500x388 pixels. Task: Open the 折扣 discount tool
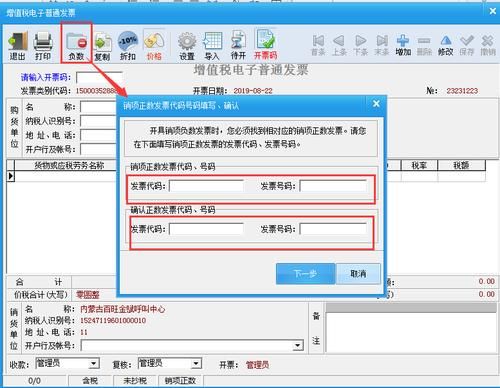pos(128,46)
